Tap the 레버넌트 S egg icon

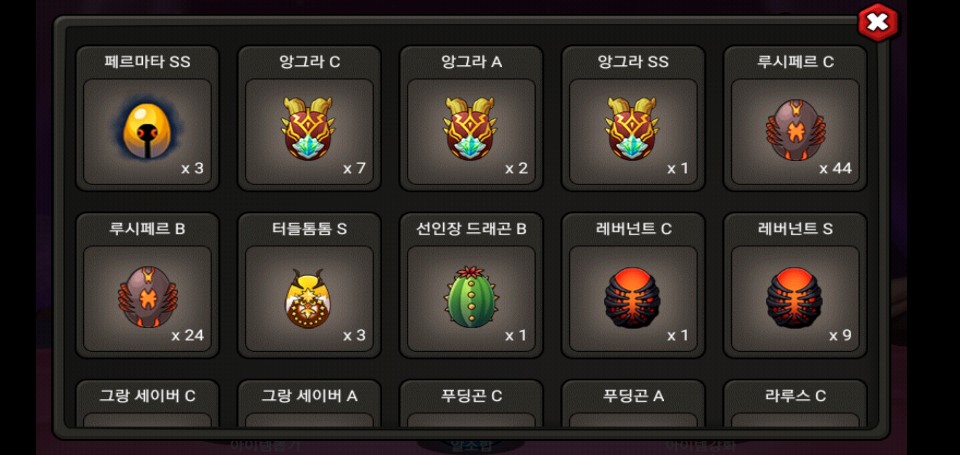795,299
